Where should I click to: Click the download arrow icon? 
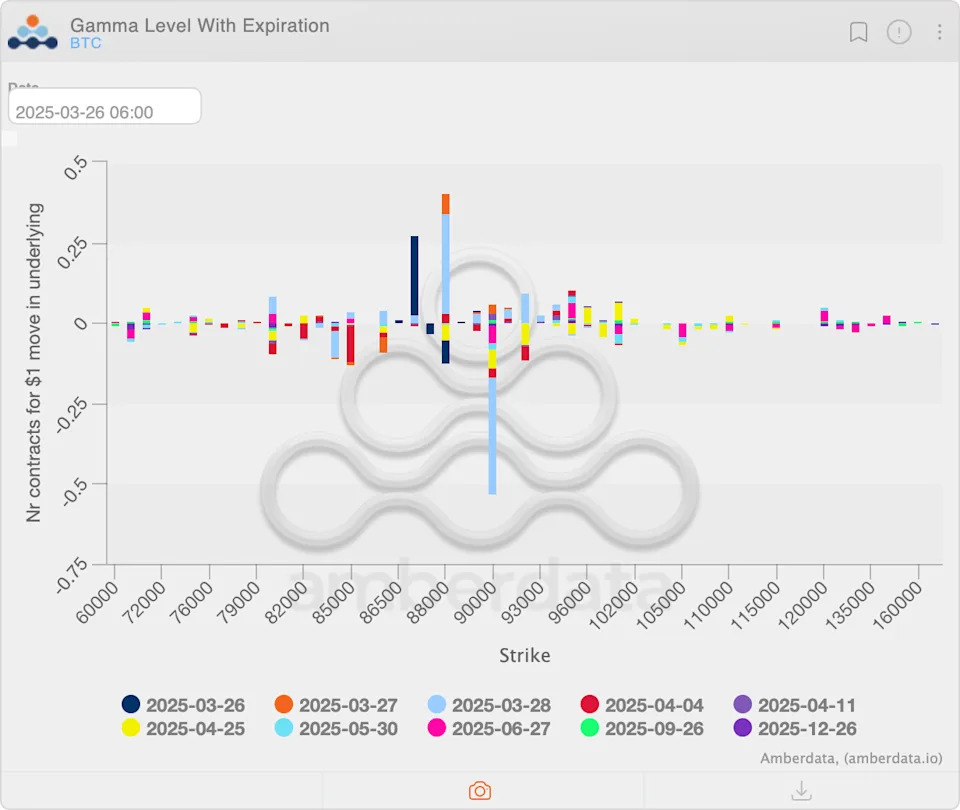[801, 790]
